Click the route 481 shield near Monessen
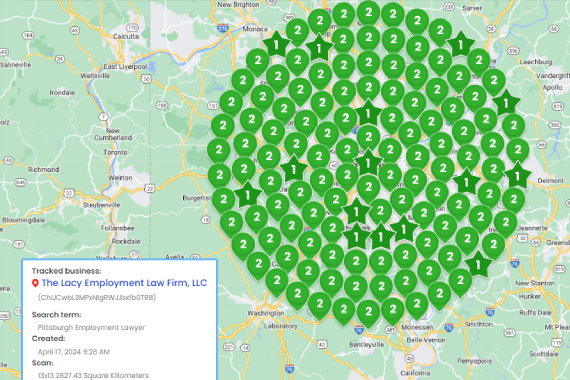 [x=391, y=330]
